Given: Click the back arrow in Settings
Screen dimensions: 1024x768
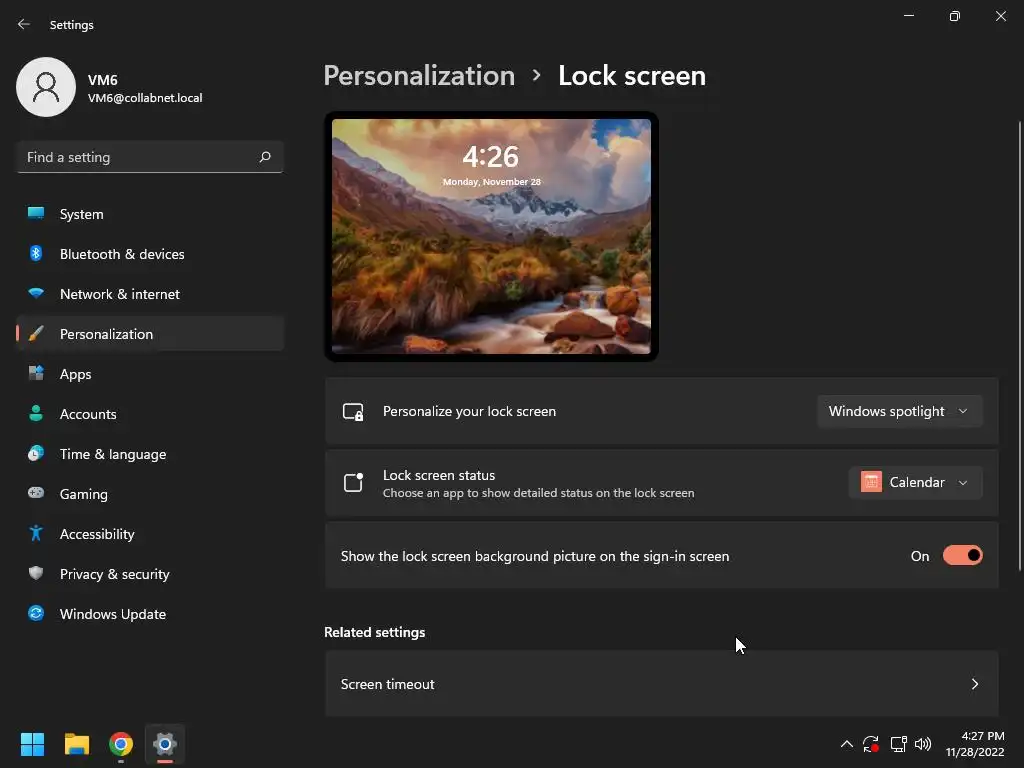Looking at the screenshot, I should point(24,24).
